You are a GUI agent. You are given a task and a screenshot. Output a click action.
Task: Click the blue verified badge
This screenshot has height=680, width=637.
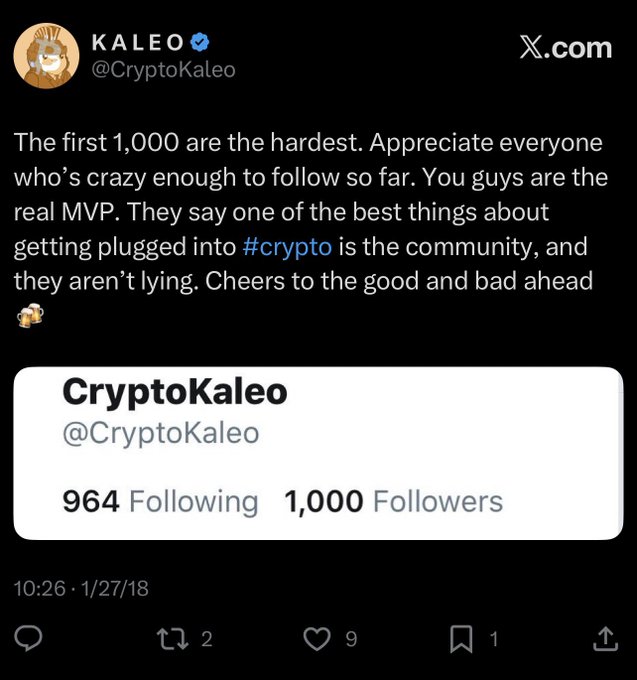coord(200,43)
